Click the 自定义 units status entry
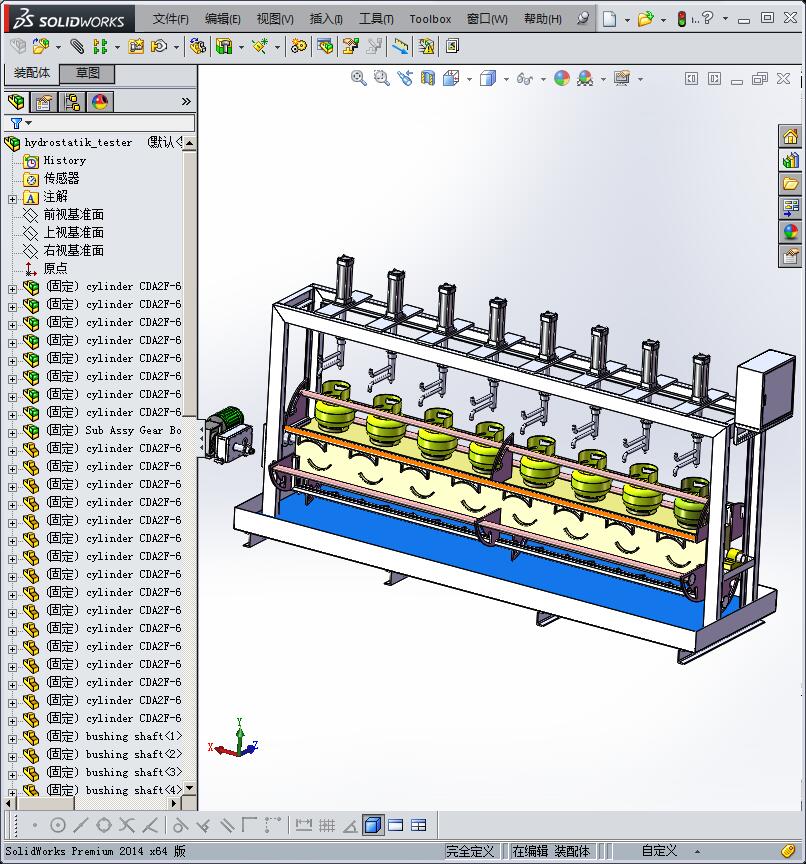 coord(659,851)
